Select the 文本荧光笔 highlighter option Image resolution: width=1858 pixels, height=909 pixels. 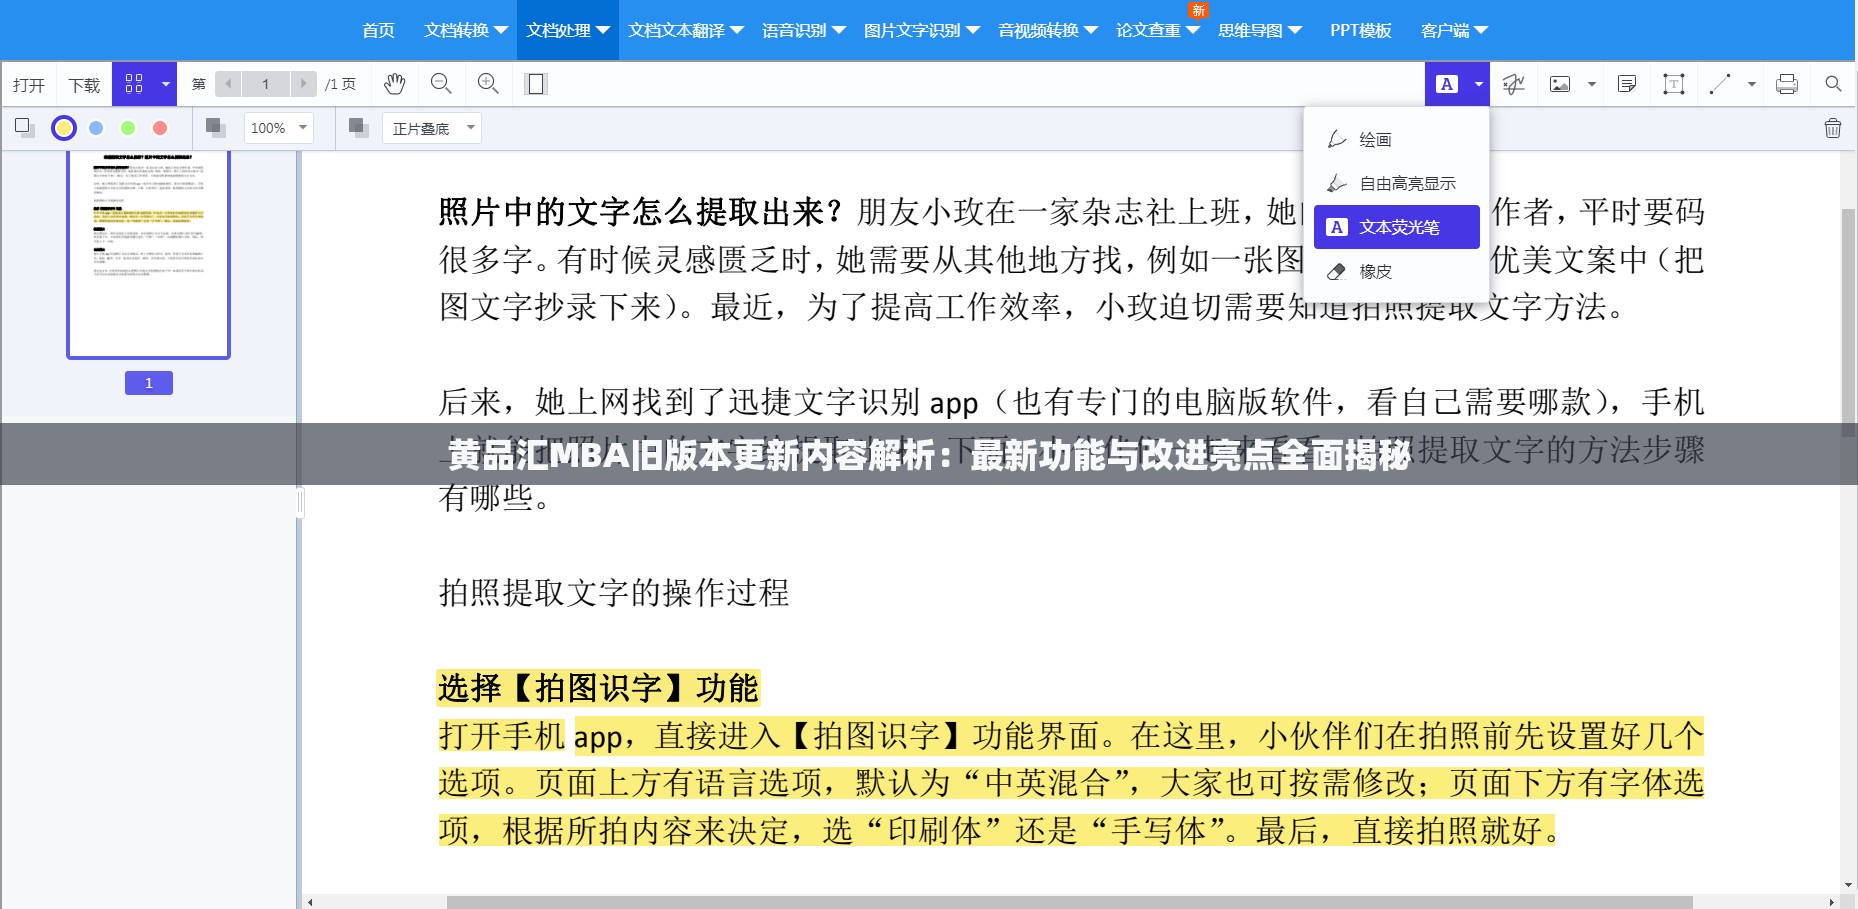1397,227
